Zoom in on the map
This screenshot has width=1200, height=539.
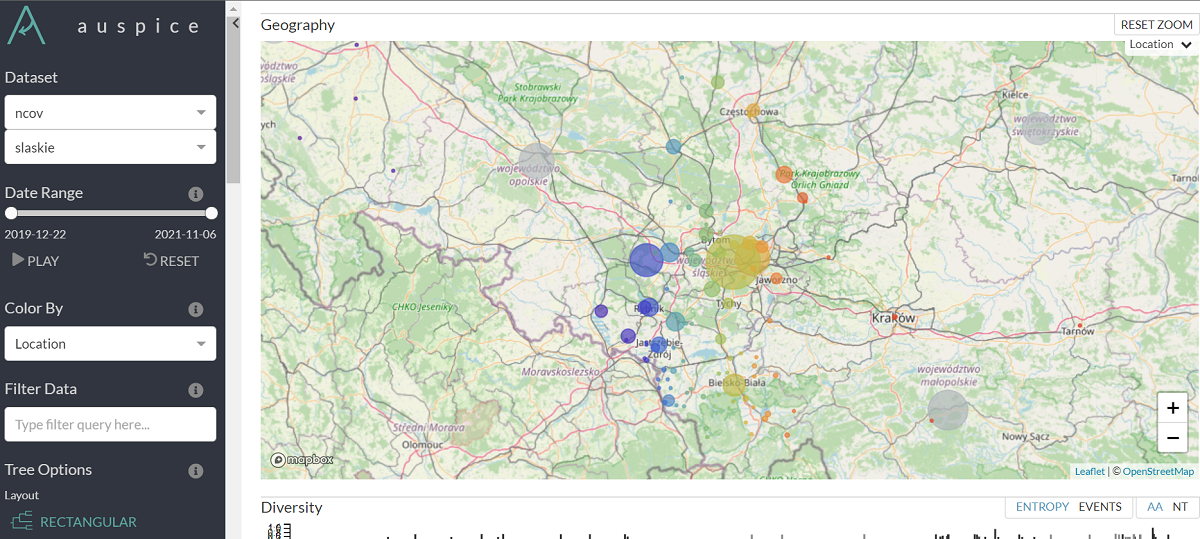pyautogui.click(x=1172, y=408)
